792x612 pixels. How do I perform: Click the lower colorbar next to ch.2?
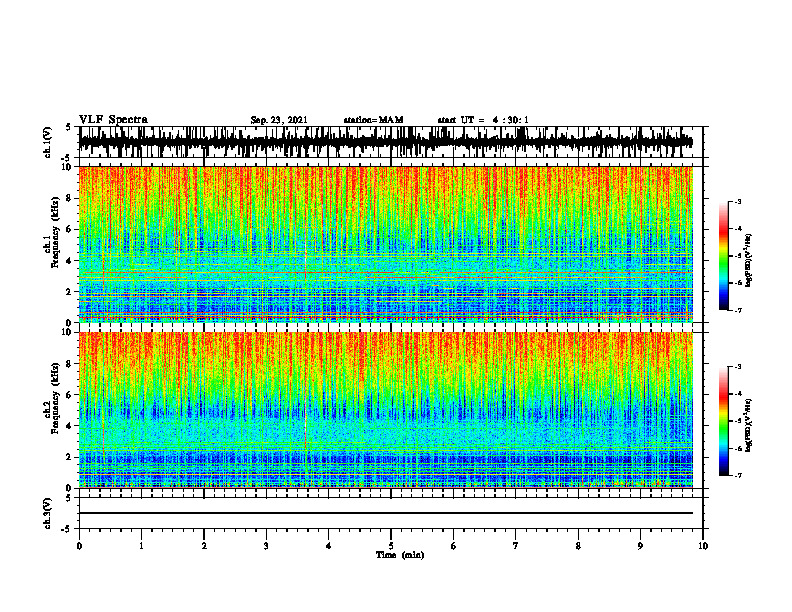tap(724, 421)
